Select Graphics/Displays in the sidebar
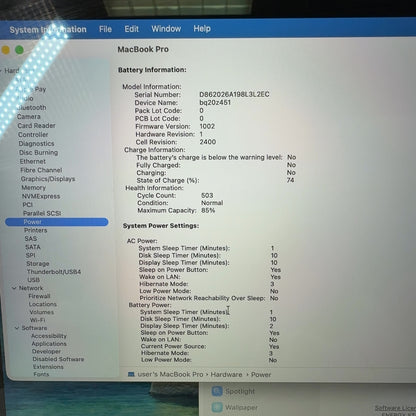Viewport: 416px width, 416px height. click(48, 179)
